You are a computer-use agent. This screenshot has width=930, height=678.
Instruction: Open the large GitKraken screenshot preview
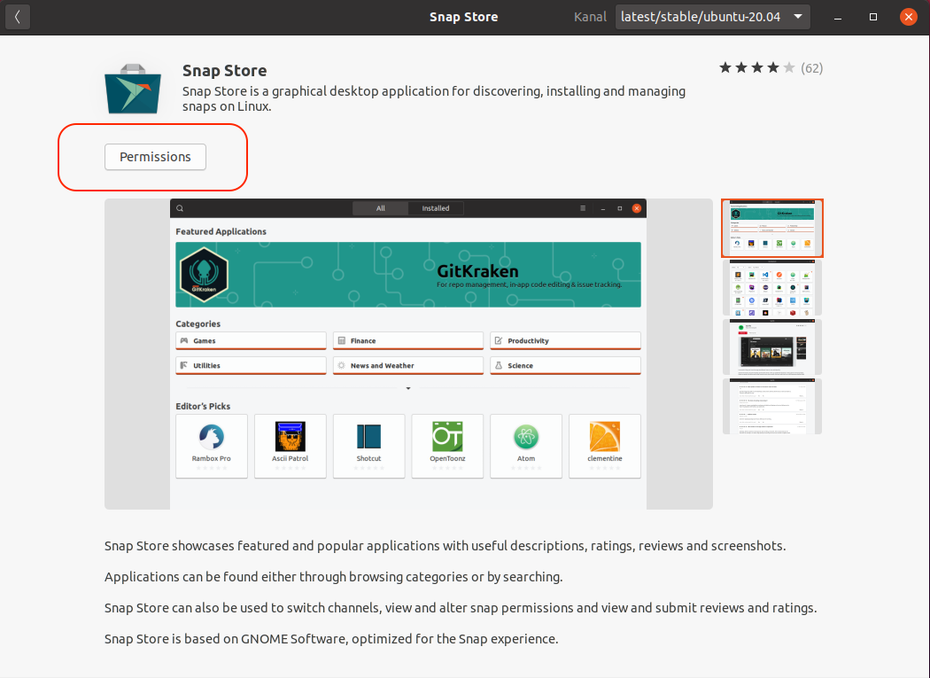pyautogui.click(x=409, y=354)
